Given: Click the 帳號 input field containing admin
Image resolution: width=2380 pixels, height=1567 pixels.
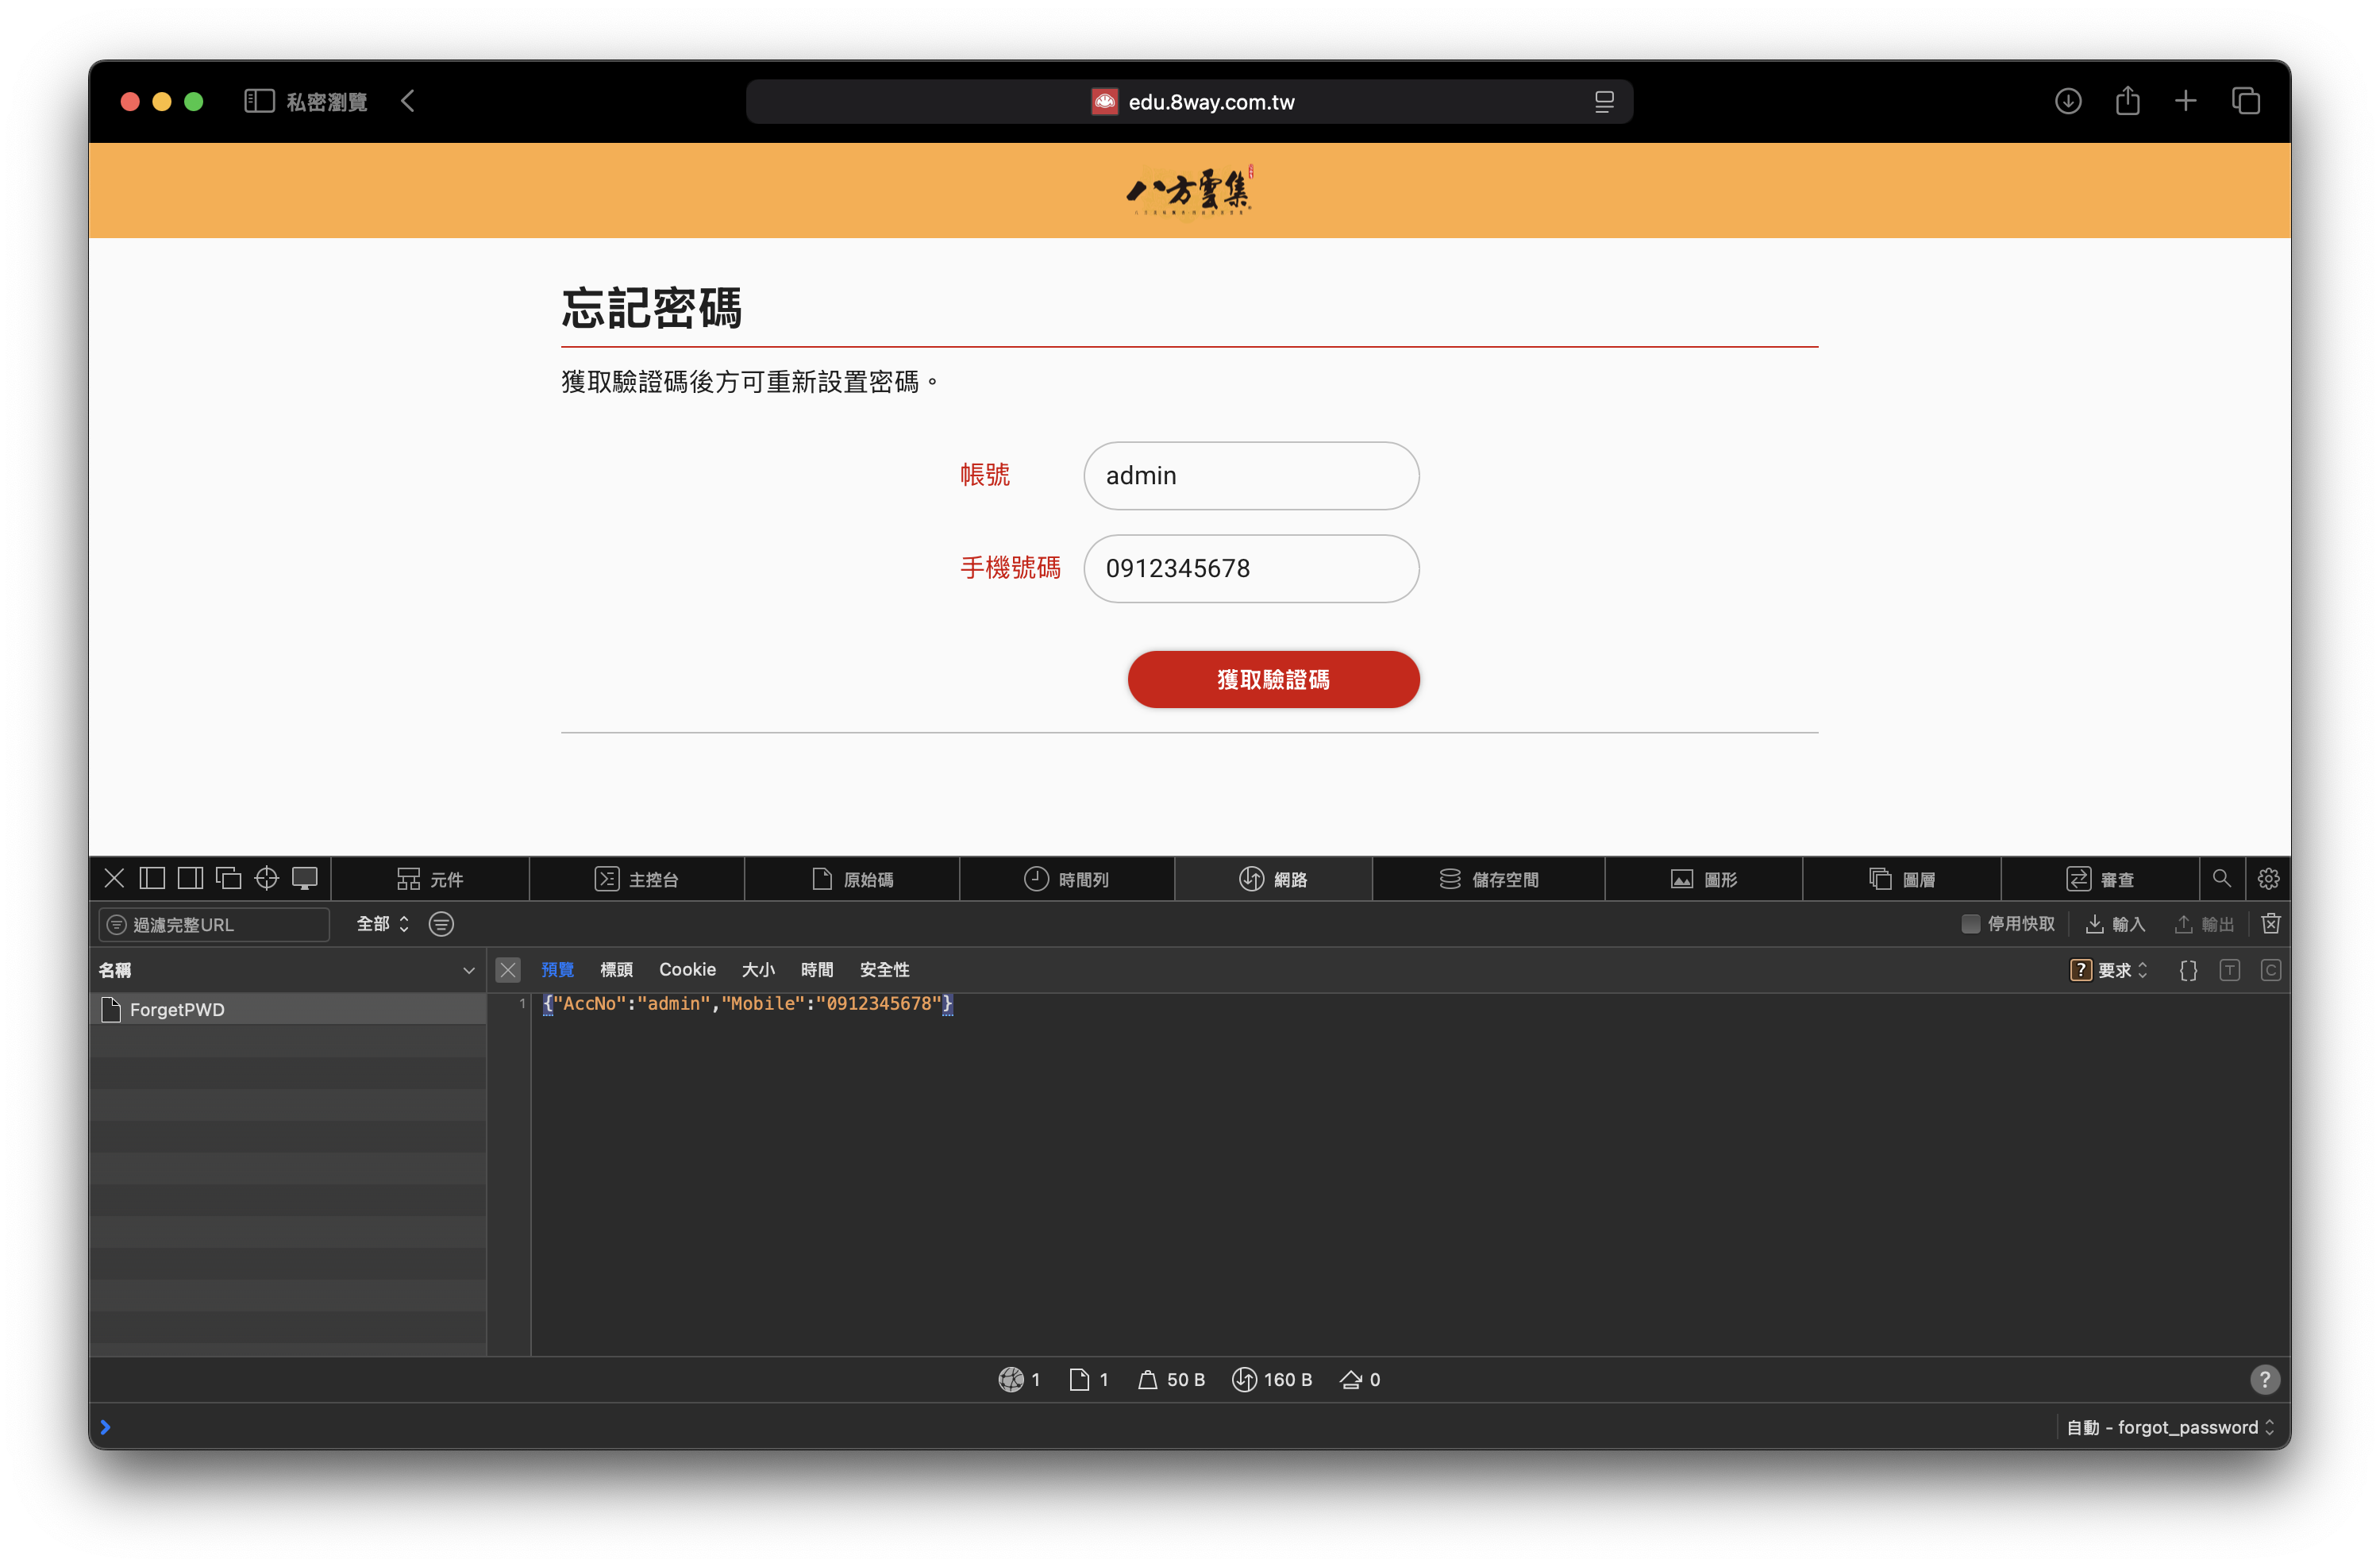Looking at the screenshot, I should [x=1251, y=475].
